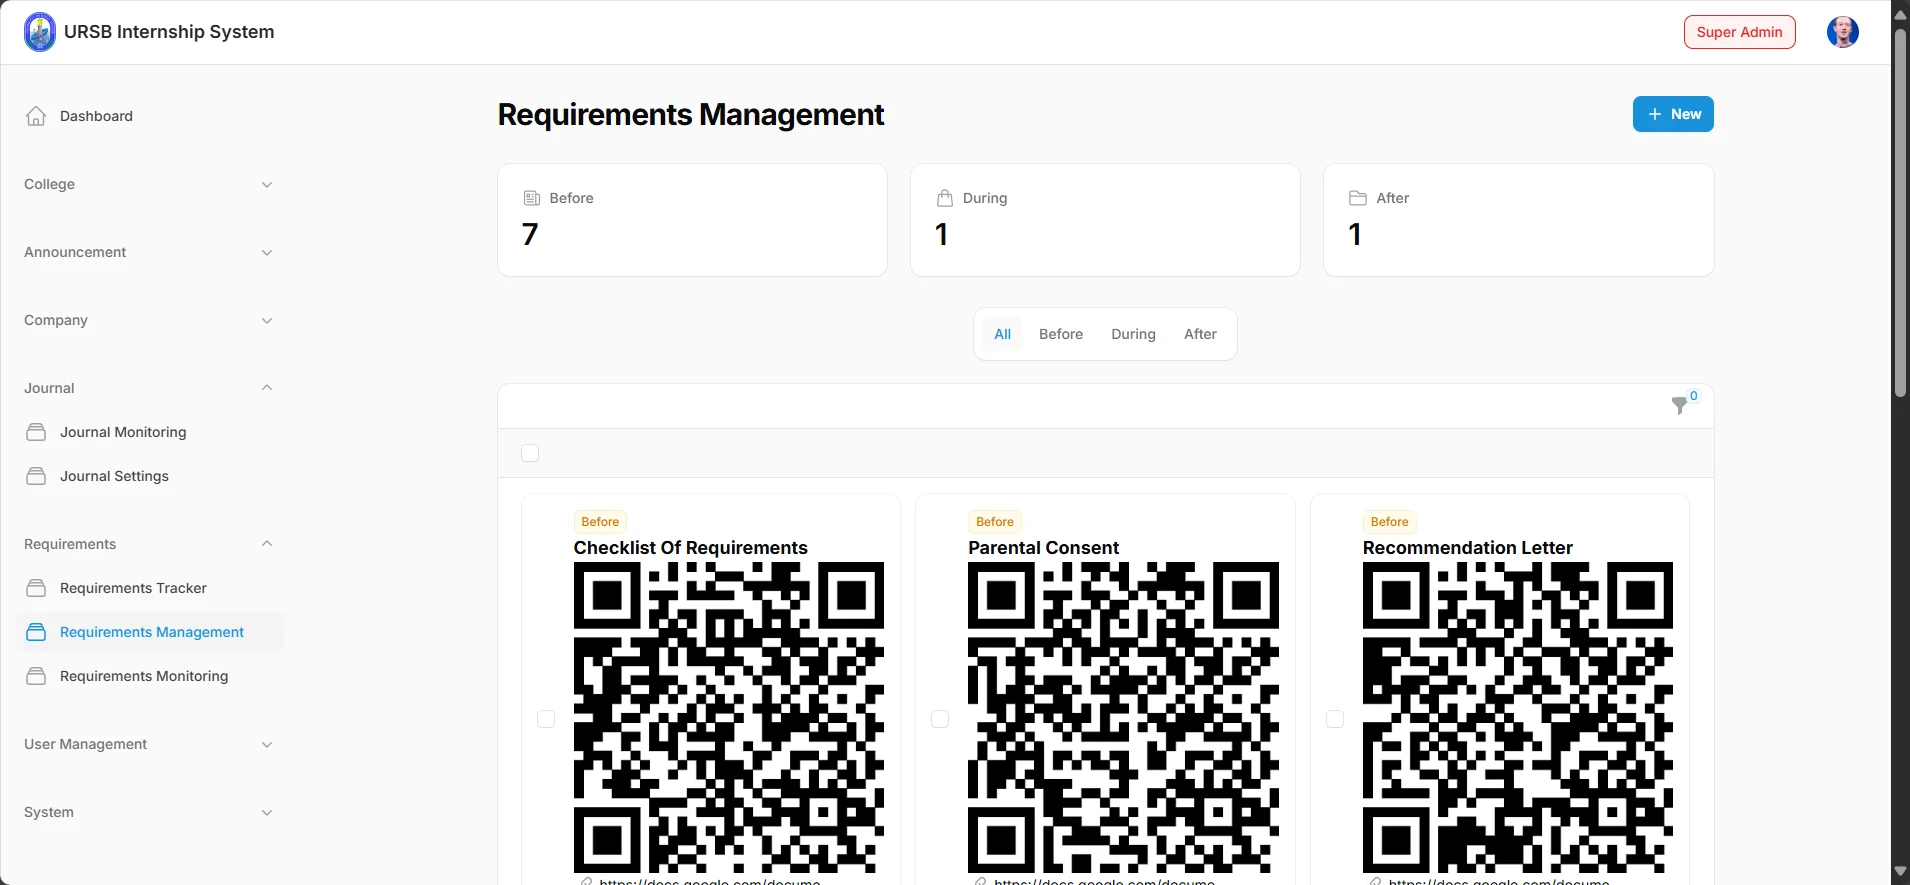Click the URSB logo icon
Viewport: 1910px width, 885px height.
(x=40, y=32)
